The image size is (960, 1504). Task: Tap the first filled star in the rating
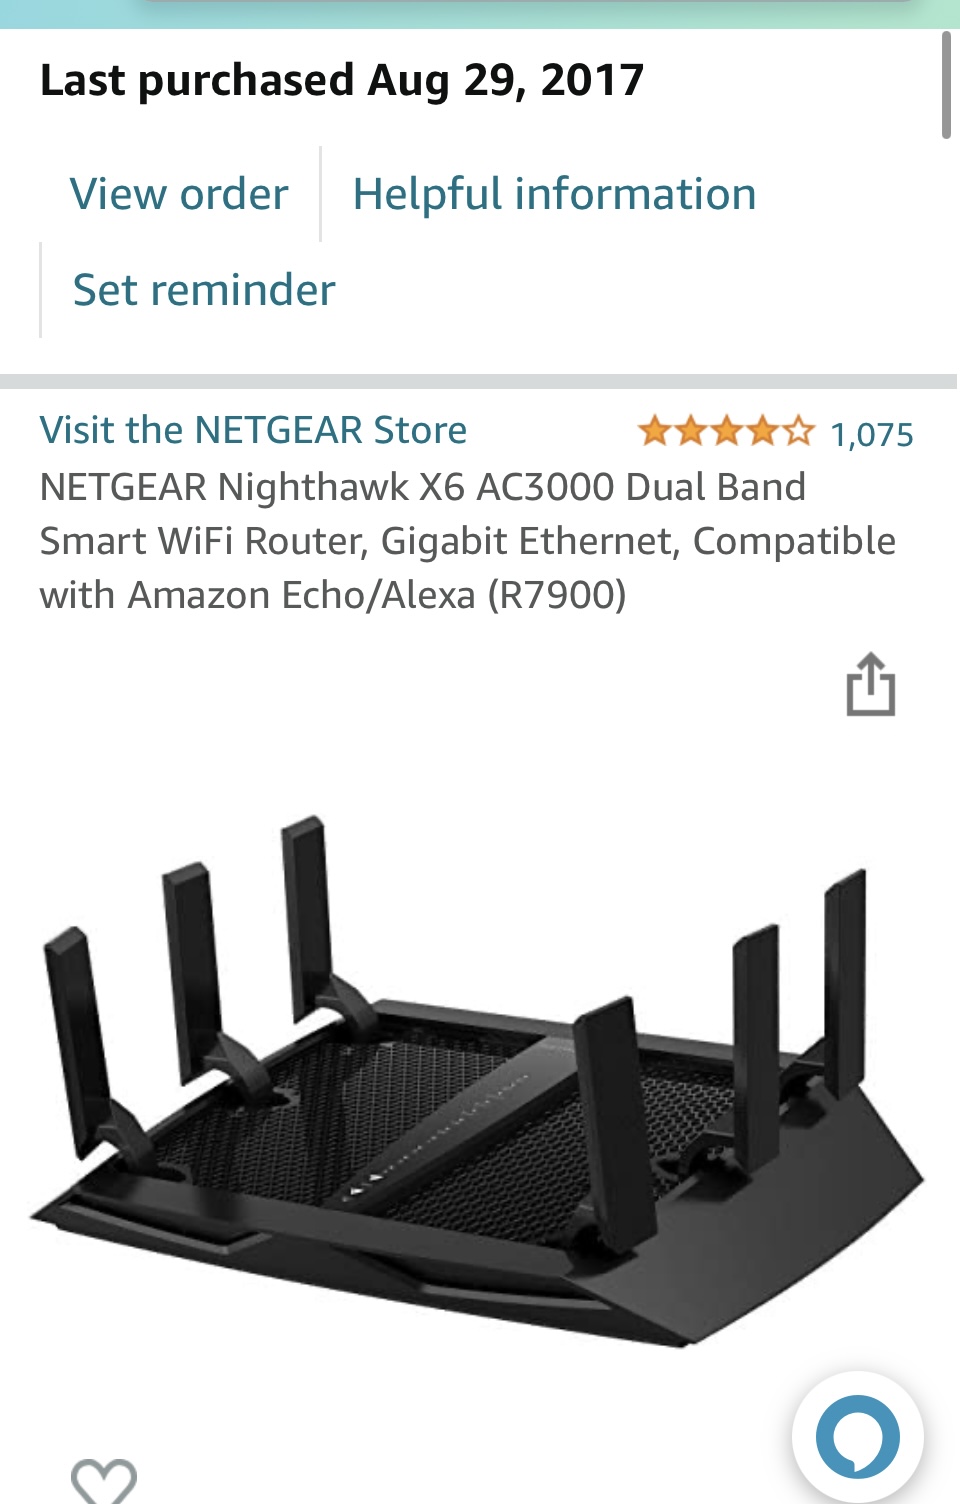[655, 431]
